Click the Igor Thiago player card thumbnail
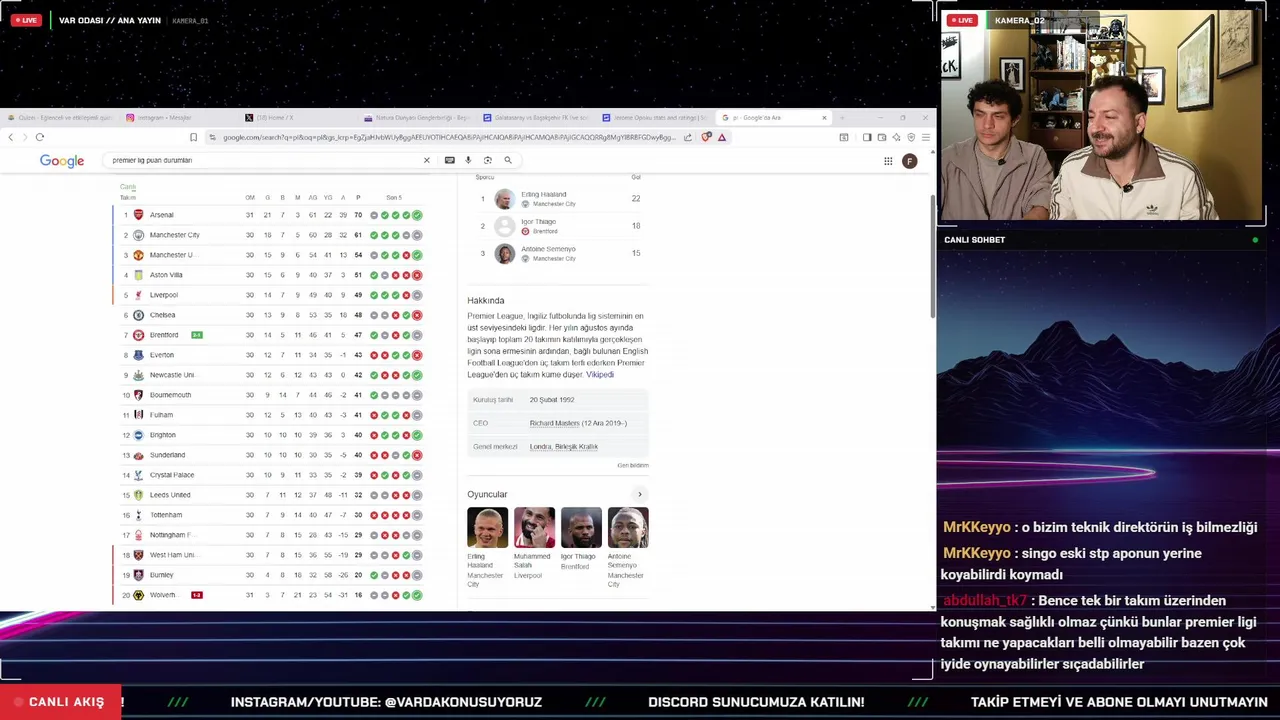 tap(581, 528)
